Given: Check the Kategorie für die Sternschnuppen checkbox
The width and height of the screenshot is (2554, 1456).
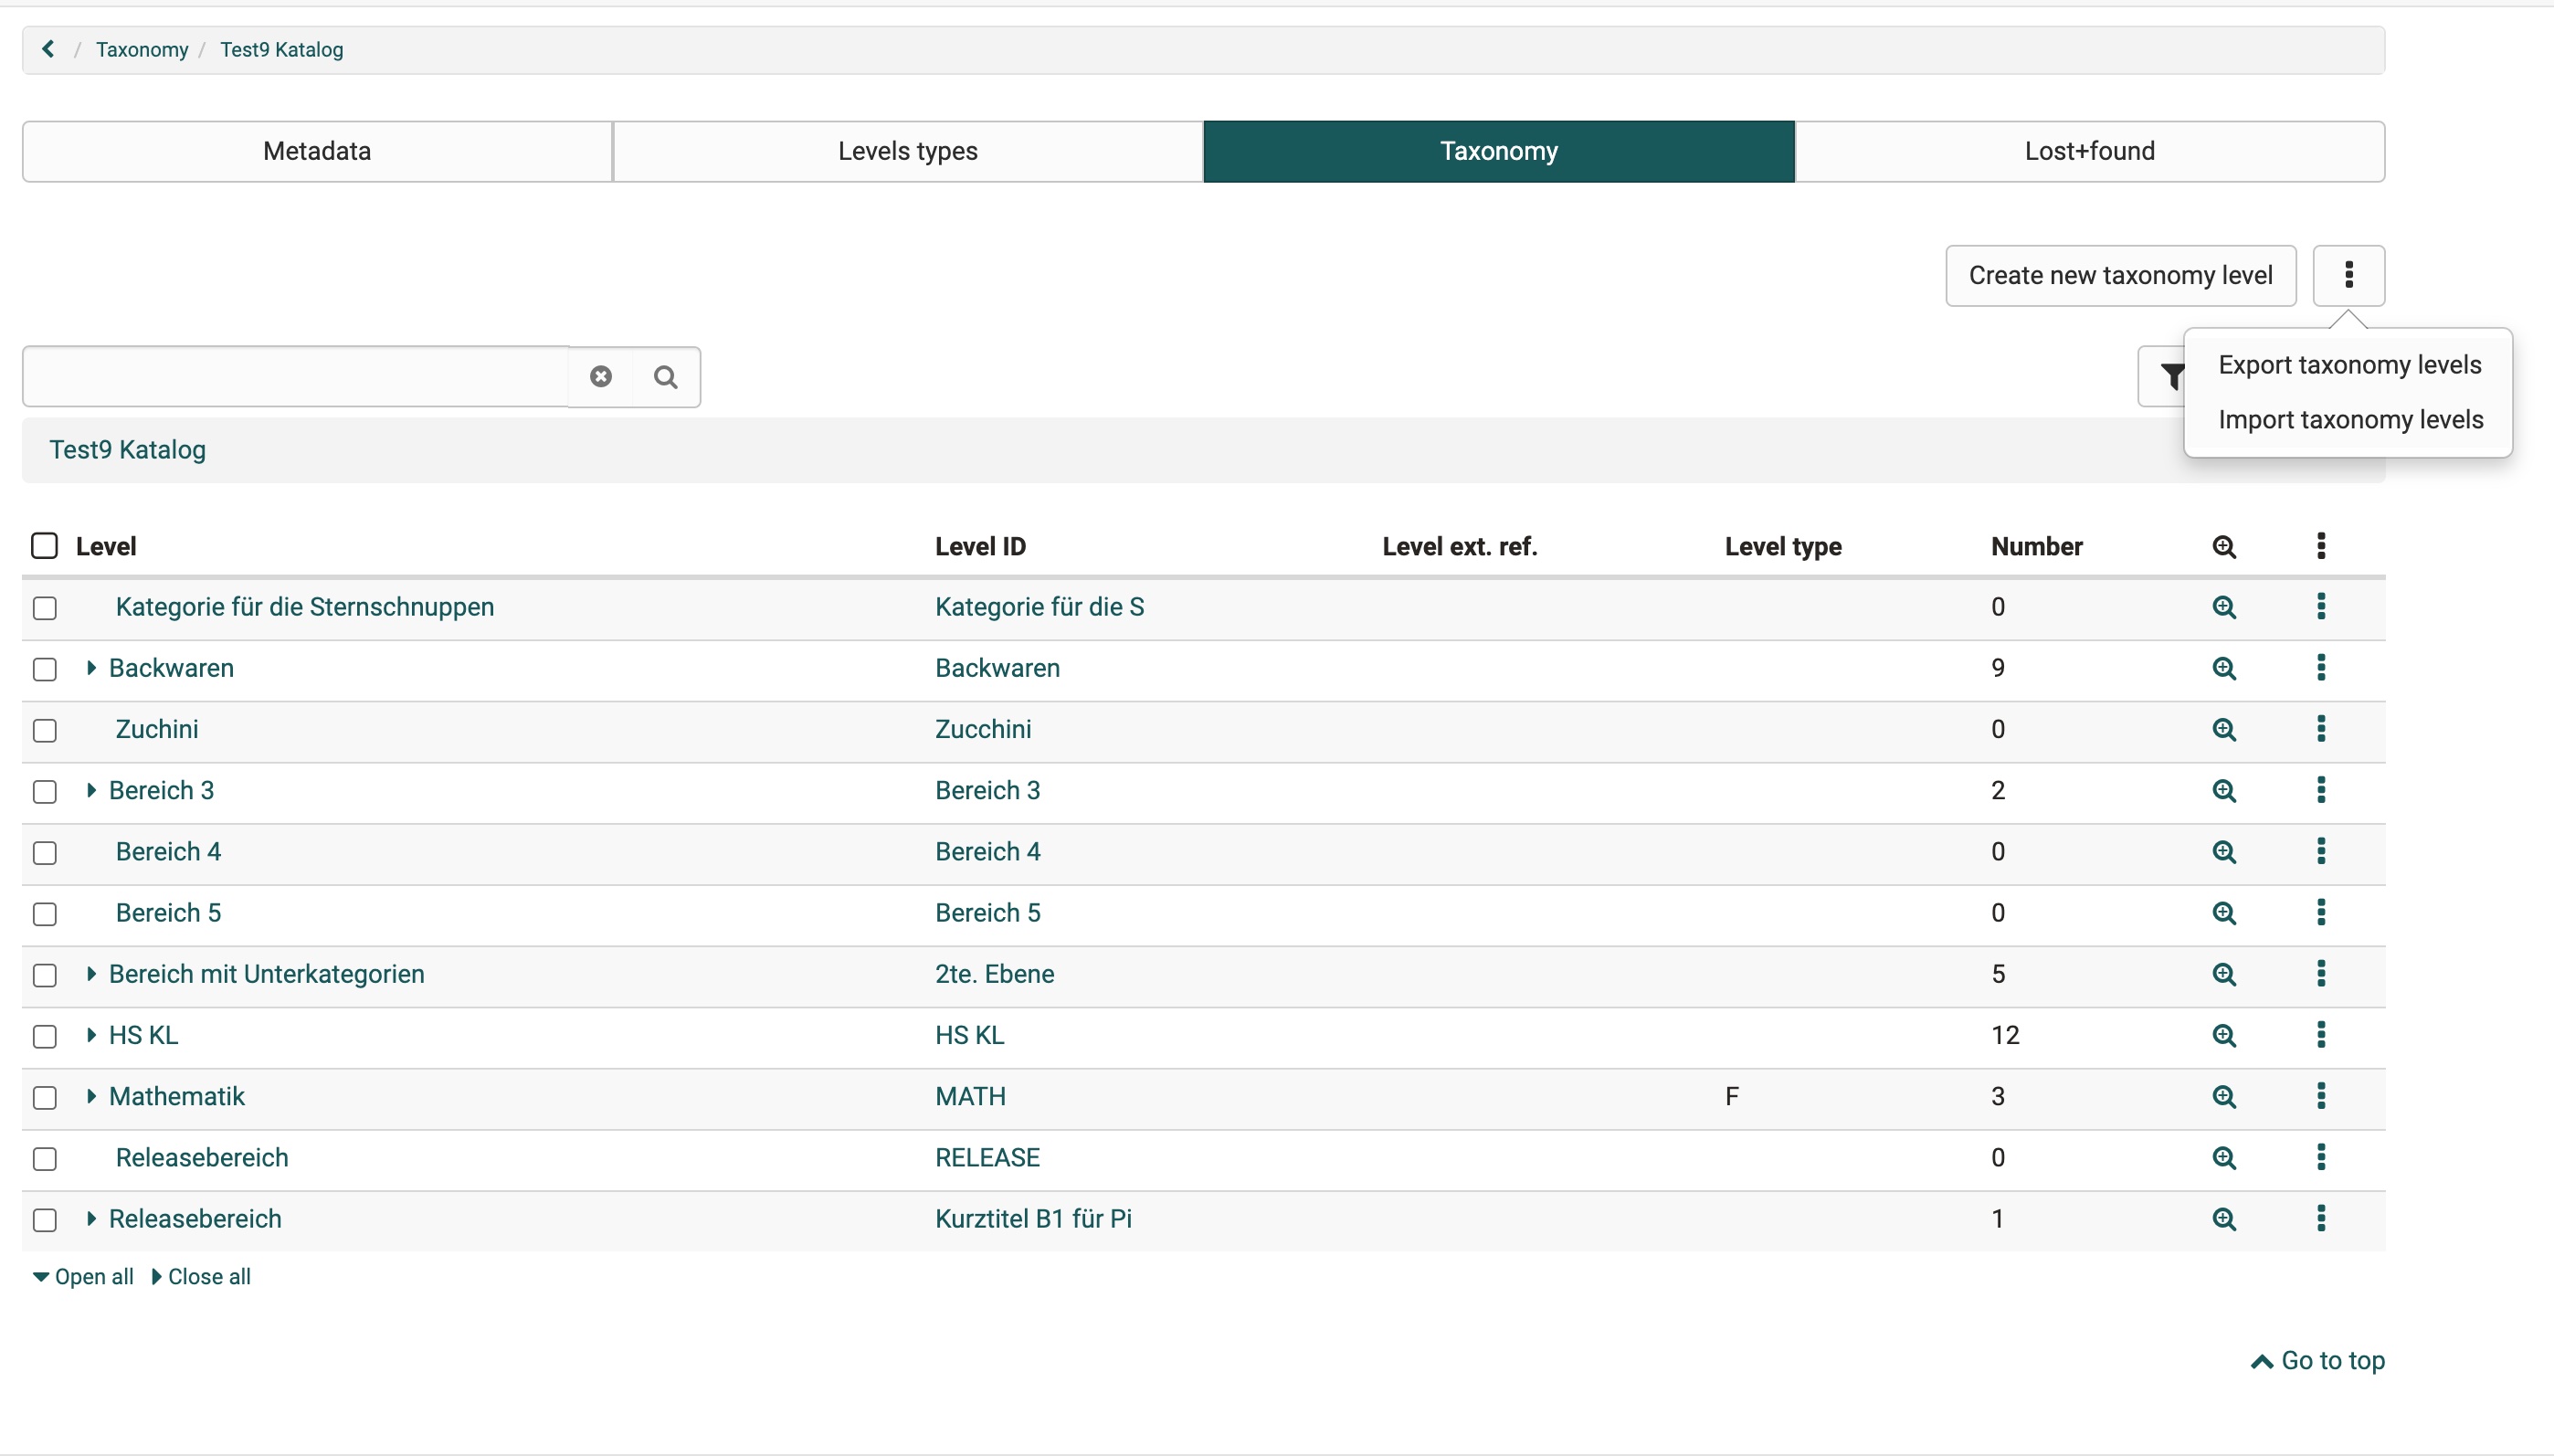Looking at the screenshot, I should (x=44, y=608).
